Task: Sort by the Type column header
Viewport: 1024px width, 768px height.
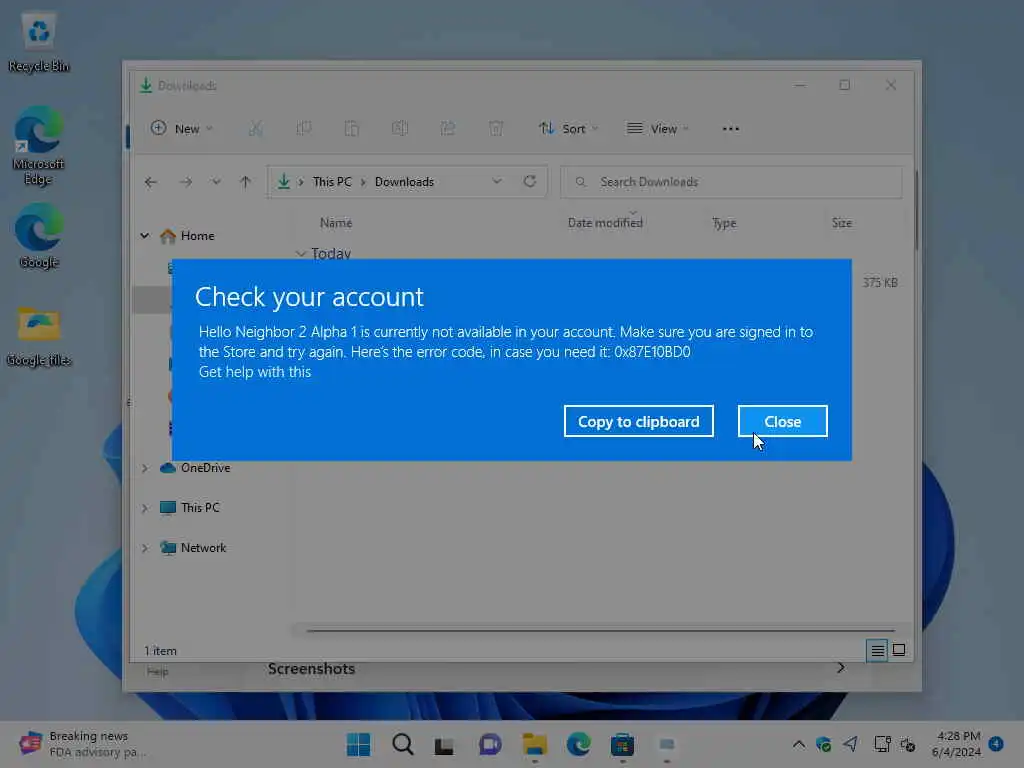Action: pyautogui.click(x=724, y=223)
